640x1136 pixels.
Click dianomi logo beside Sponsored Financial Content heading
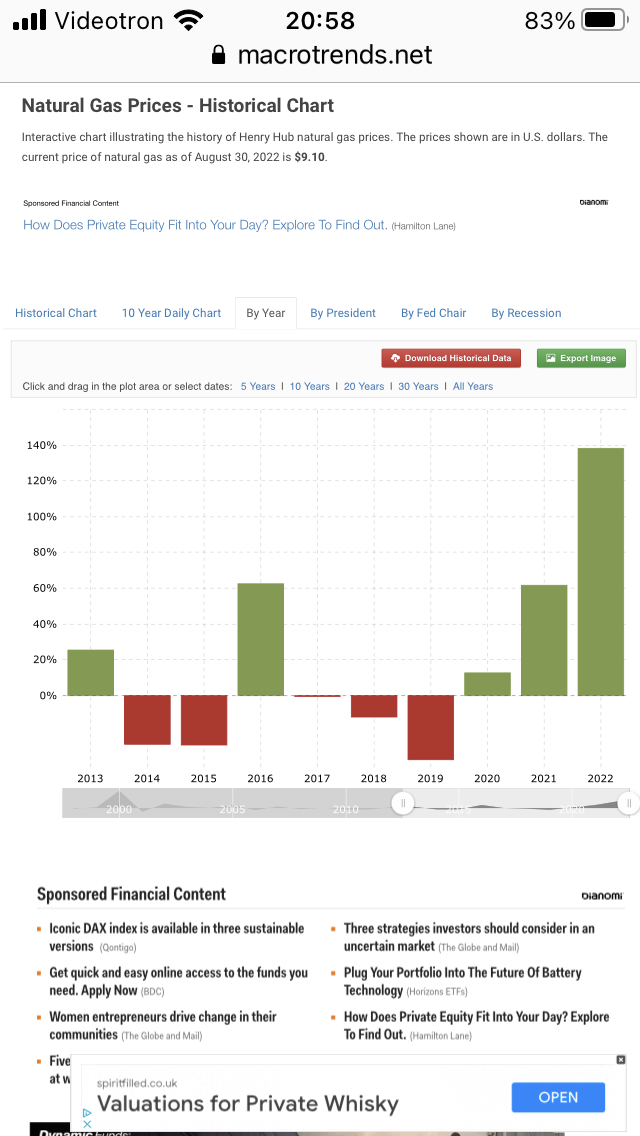(x=602, y=895)
